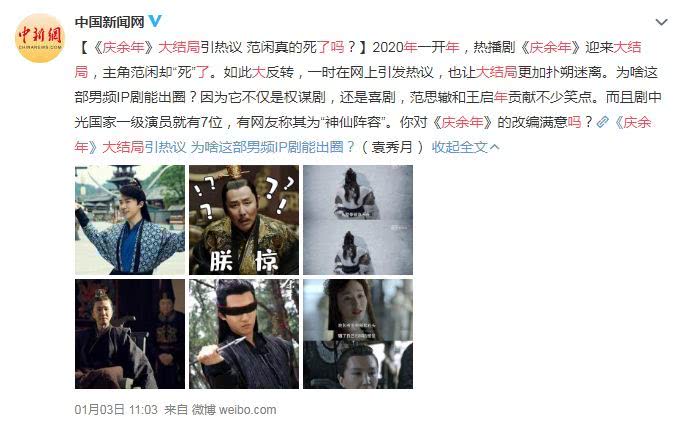
Task: Open thumbnail of man in blue robe
Action: [x=130, y=220]
